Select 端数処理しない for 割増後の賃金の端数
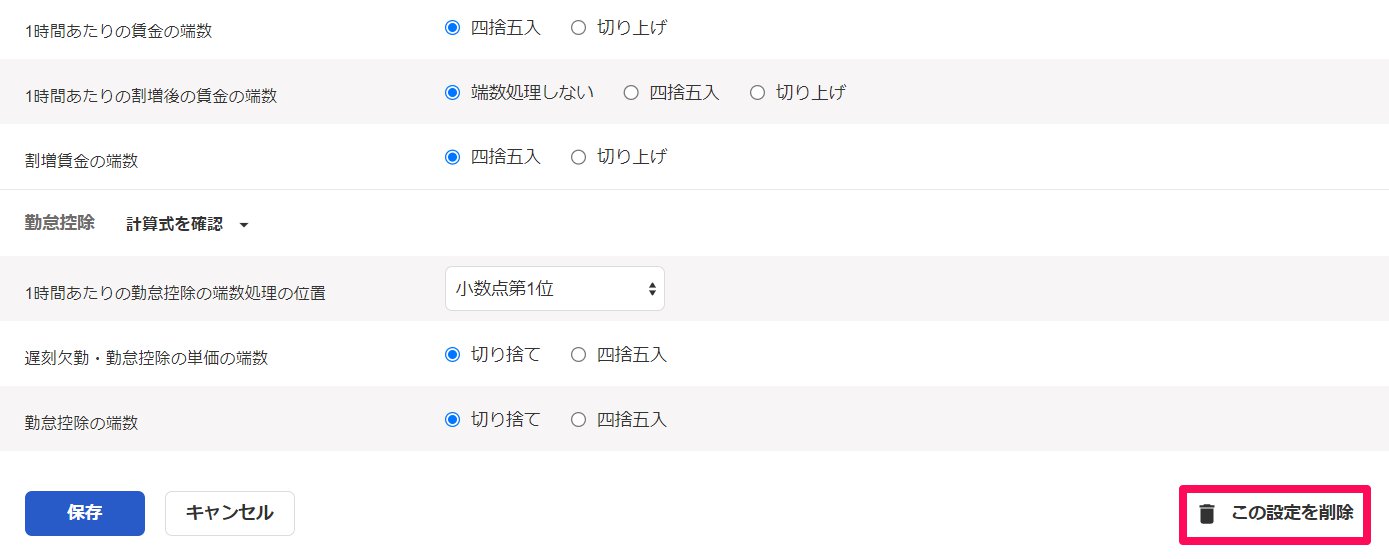 pos(452,93)
